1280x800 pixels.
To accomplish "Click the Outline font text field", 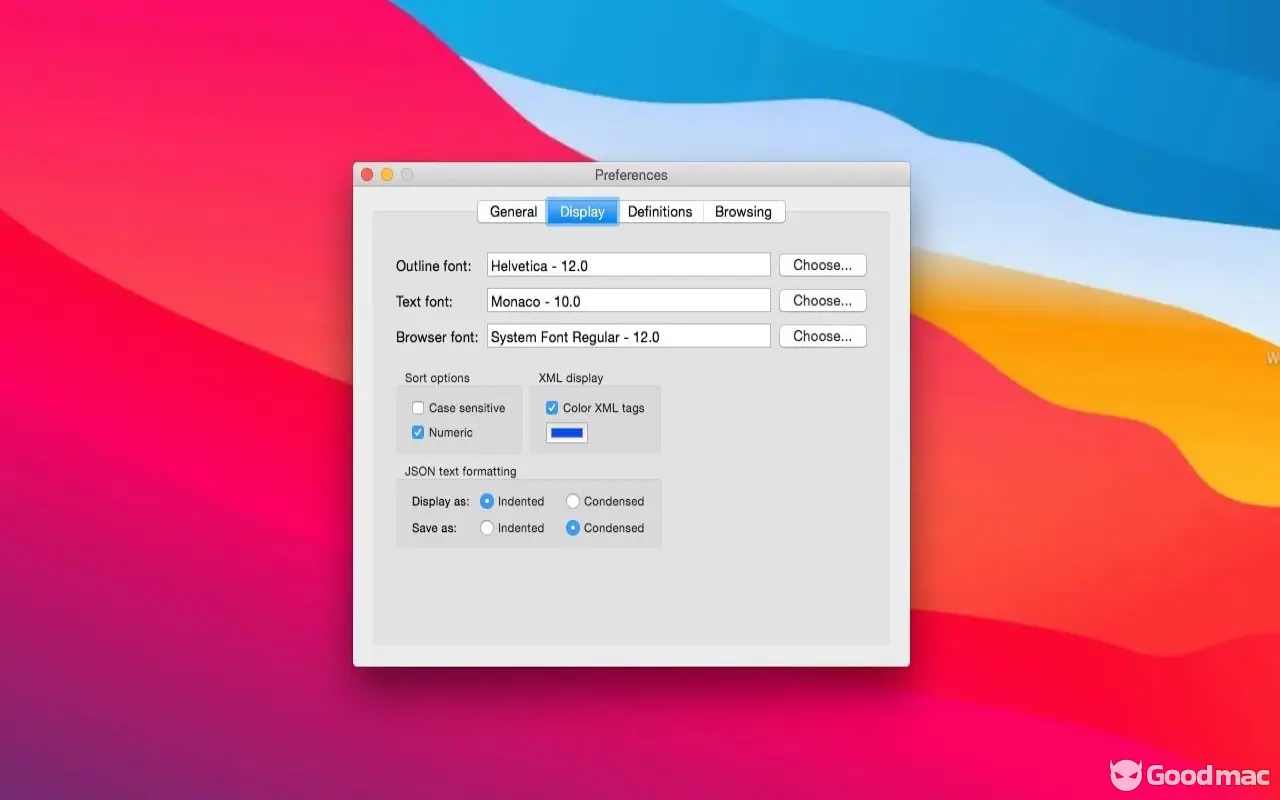I will [628, 266].
